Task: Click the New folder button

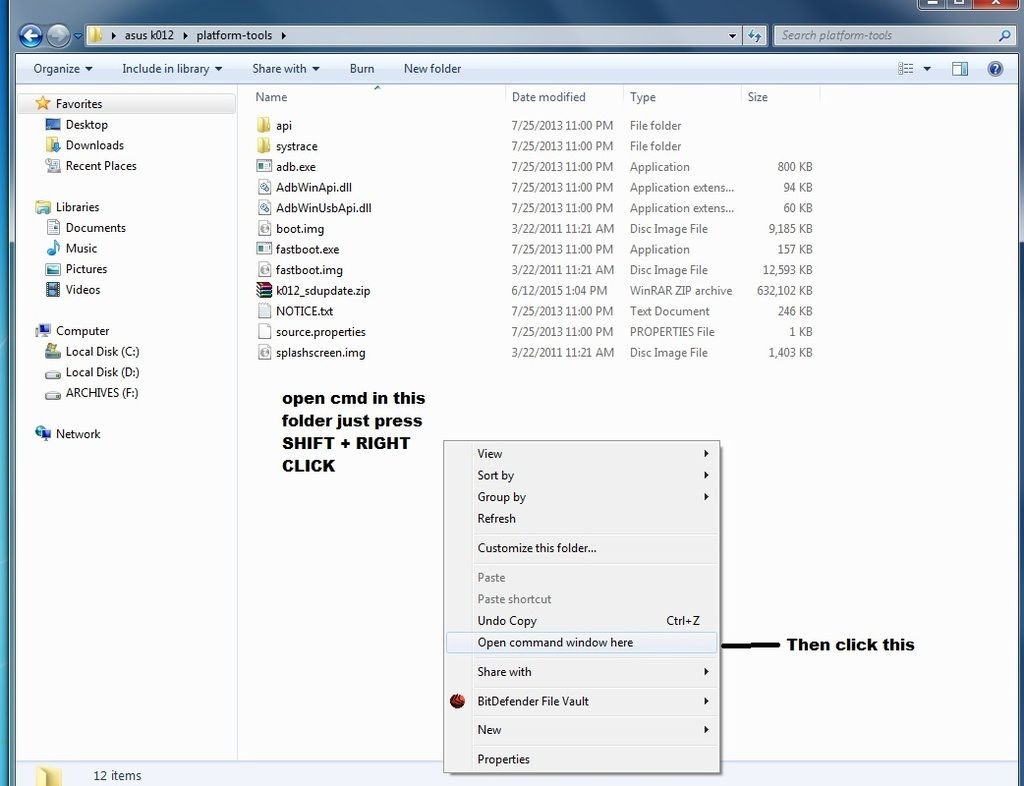Action: point(432,69)
